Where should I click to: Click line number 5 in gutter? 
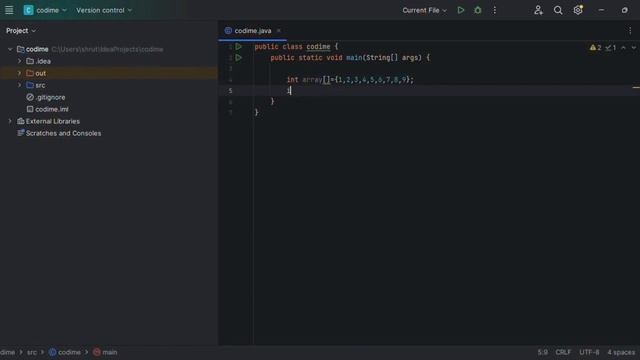coord(230,91)
